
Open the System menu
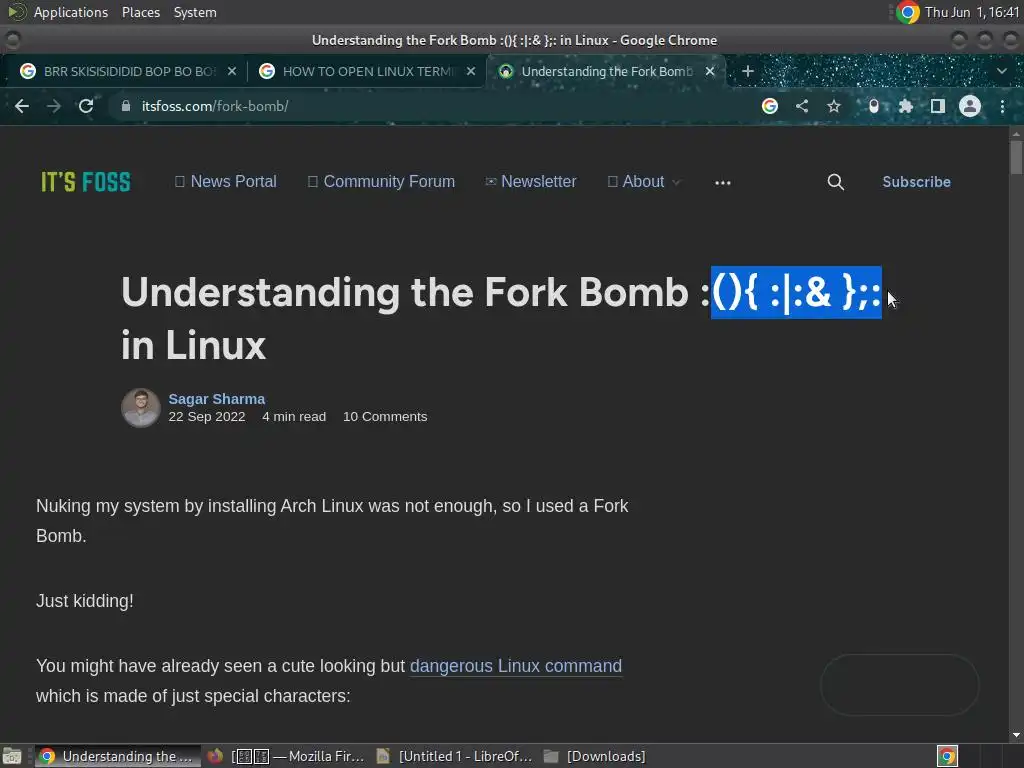tap(195, 12)
